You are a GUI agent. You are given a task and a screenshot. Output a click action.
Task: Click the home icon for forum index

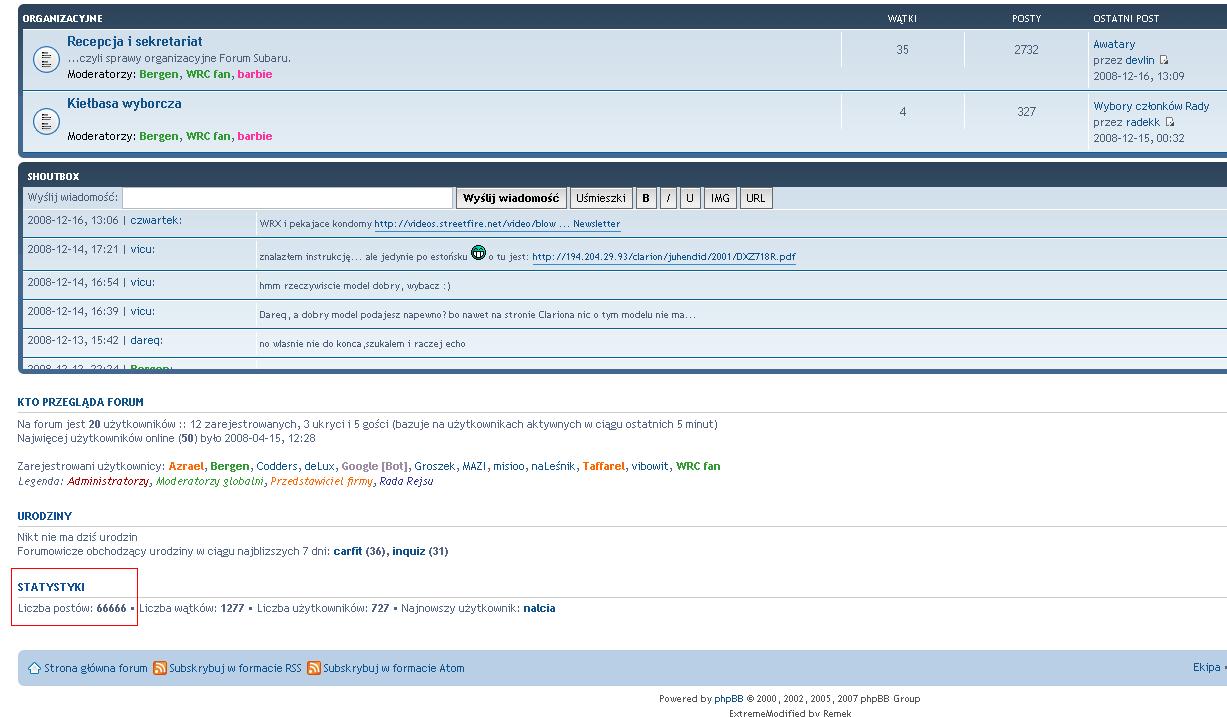(34, 668)
